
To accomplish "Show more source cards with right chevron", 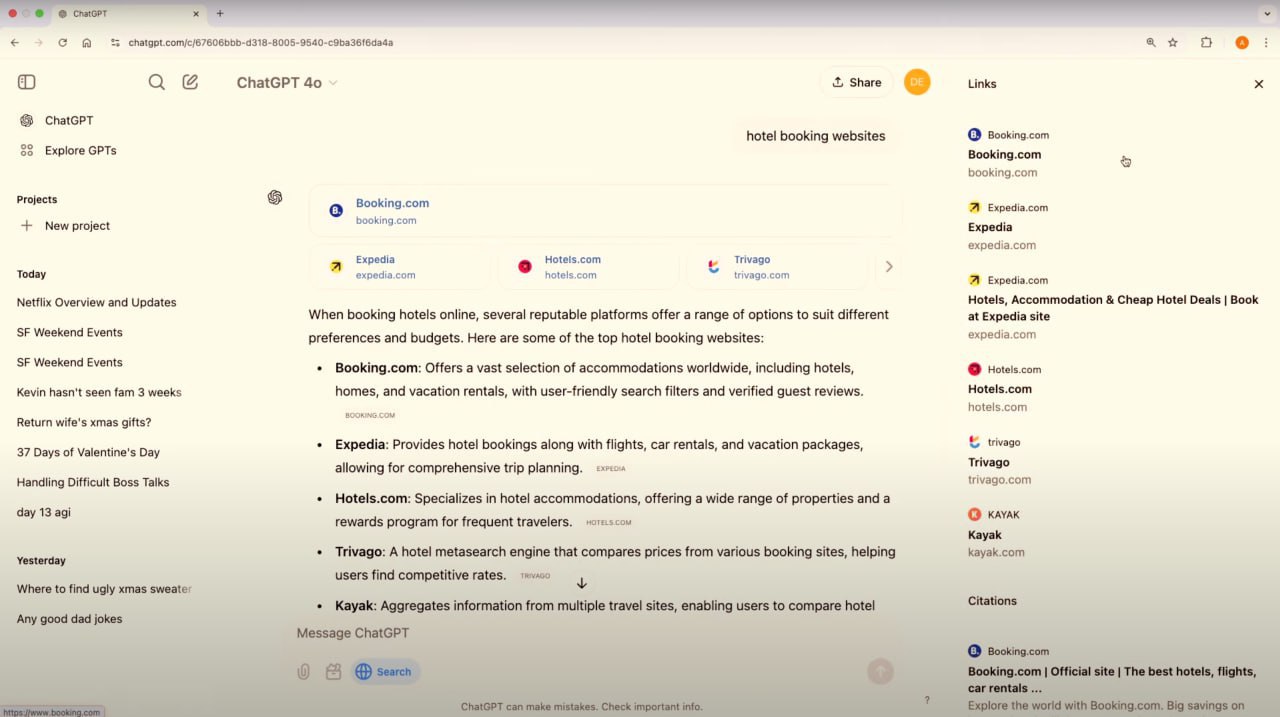I will [888, 267].
